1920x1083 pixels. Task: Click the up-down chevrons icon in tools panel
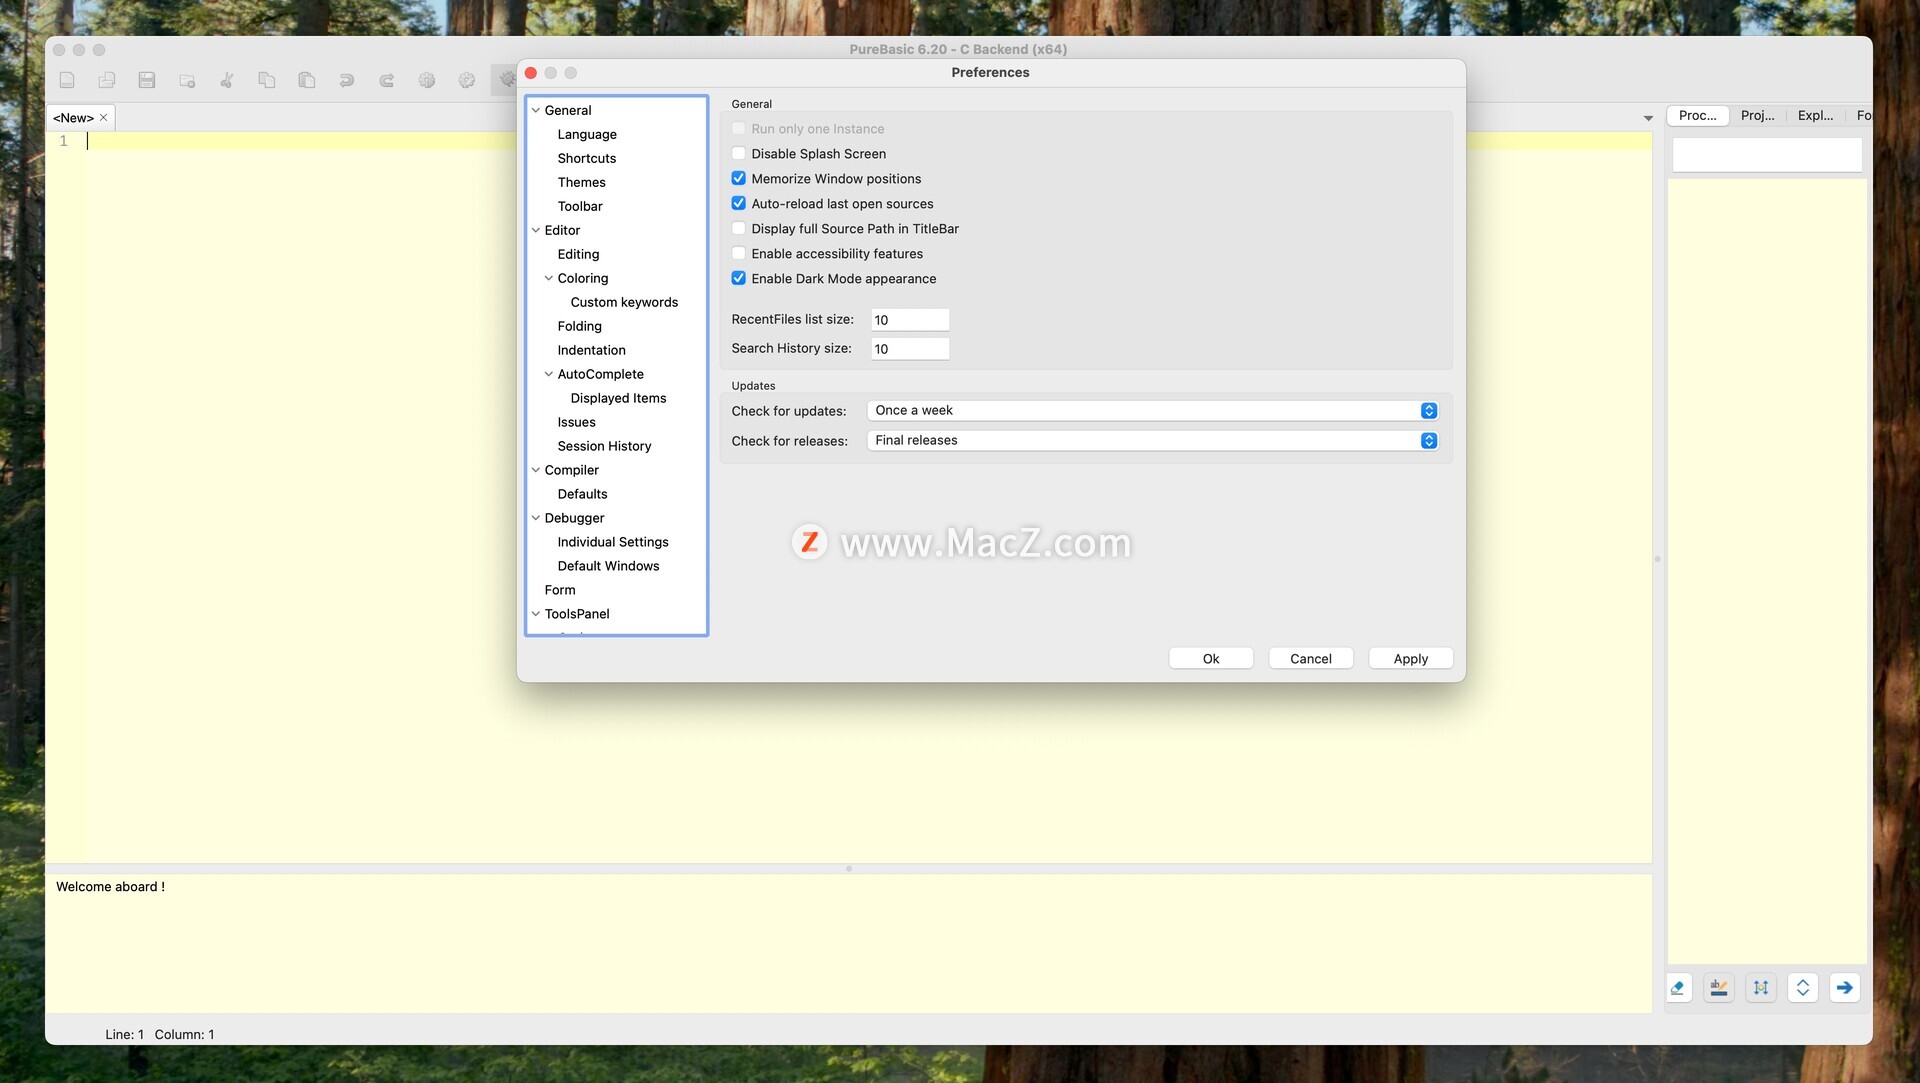(x=1803, y=988)
